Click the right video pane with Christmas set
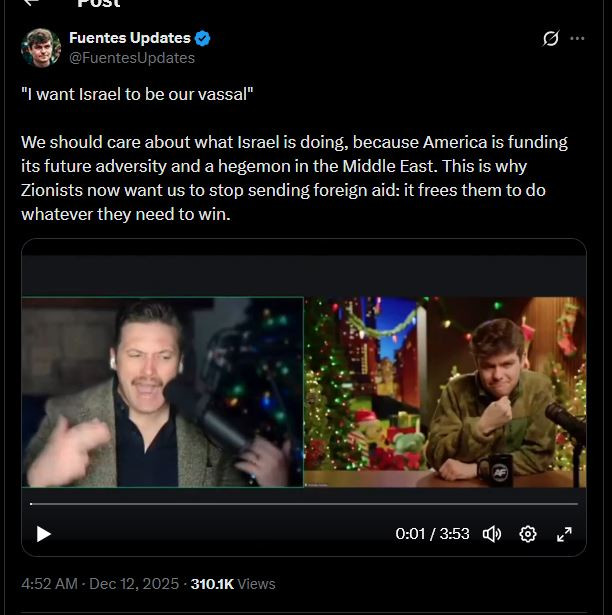The height and width of the screenshot is (615, 612). pos(445,392)
